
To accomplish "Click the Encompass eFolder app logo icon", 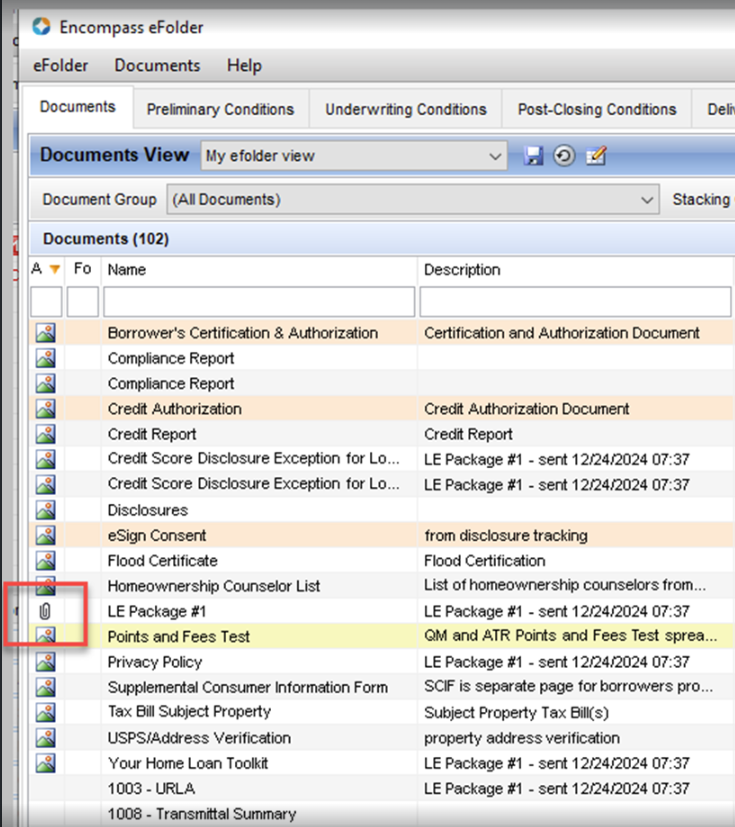I will tap(41, 26).
